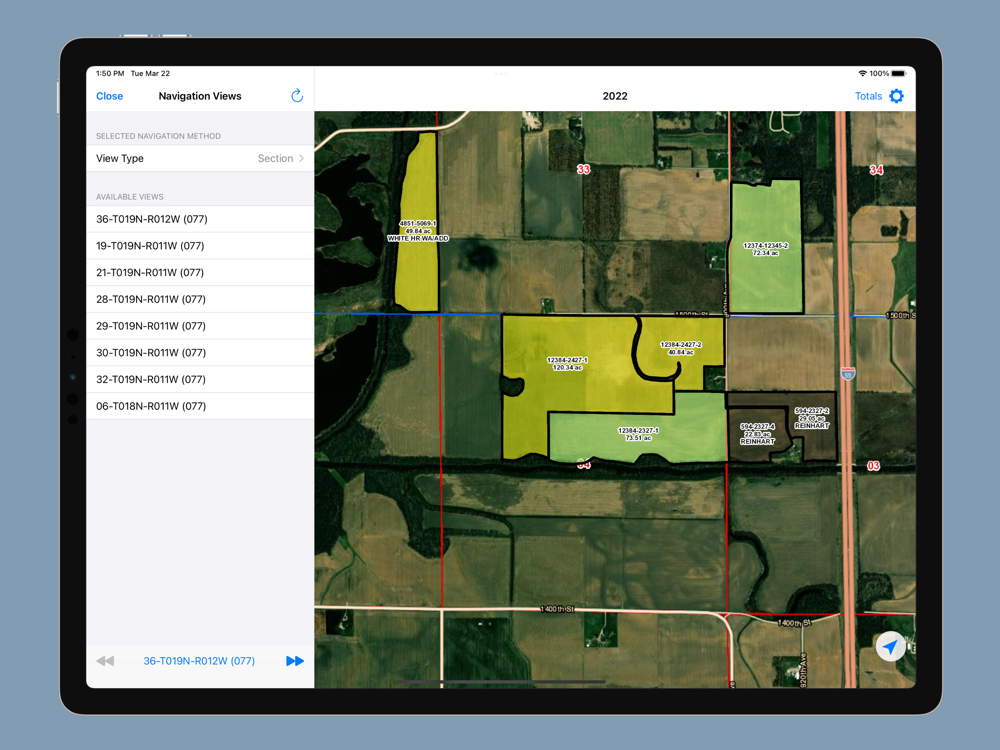Tap the location arrow button on map

tap(890, 647)
